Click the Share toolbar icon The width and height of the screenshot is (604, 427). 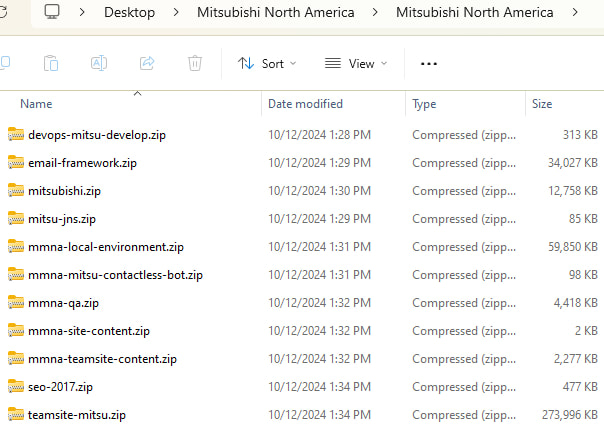point(147,63)
